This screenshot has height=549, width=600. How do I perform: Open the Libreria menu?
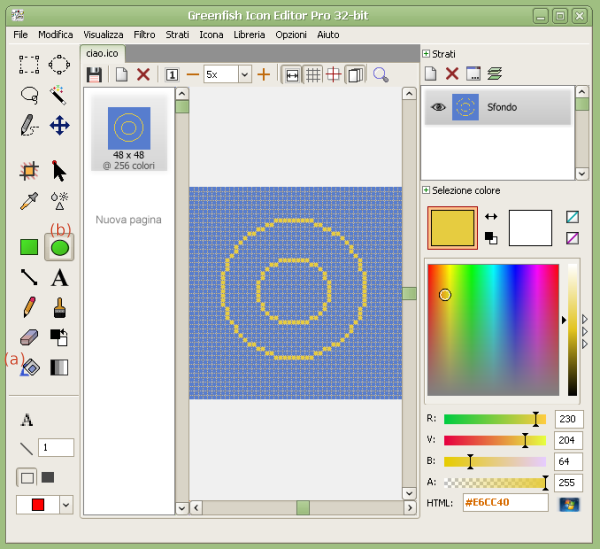(x=249, y=34)
